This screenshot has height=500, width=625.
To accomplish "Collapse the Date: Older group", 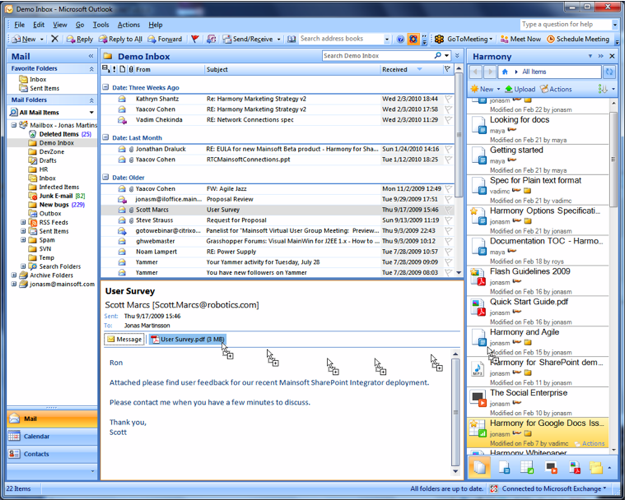I will 106,177.
